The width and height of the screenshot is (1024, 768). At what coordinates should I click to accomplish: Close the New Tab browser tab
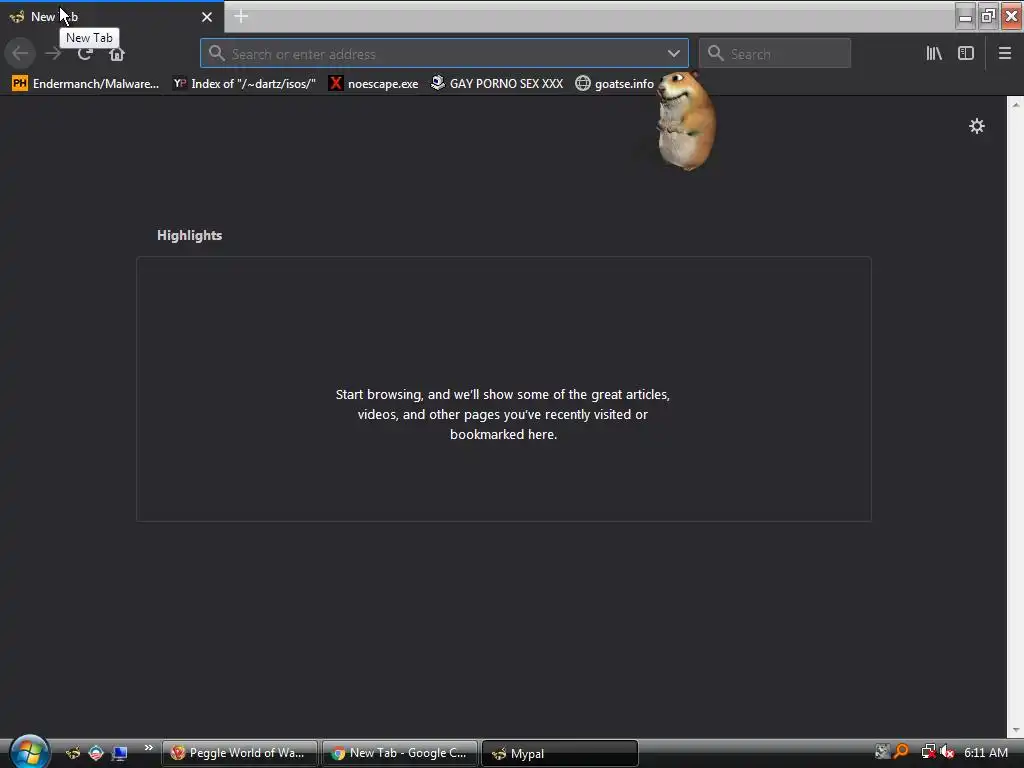207,17
